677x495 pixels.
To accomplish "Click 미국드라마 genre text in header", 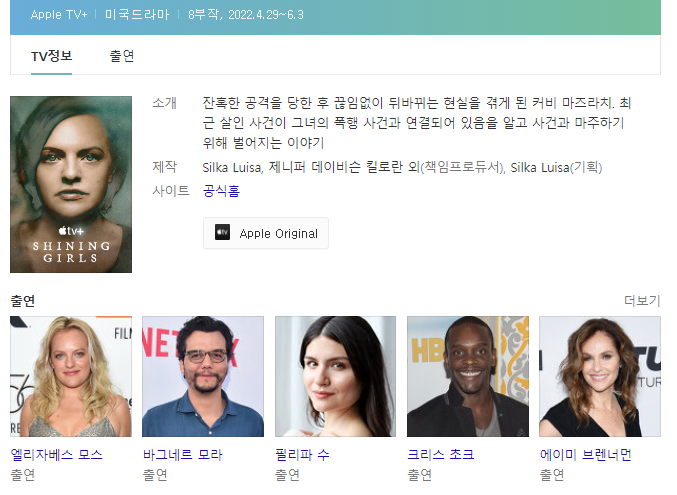I will point(137,15).
